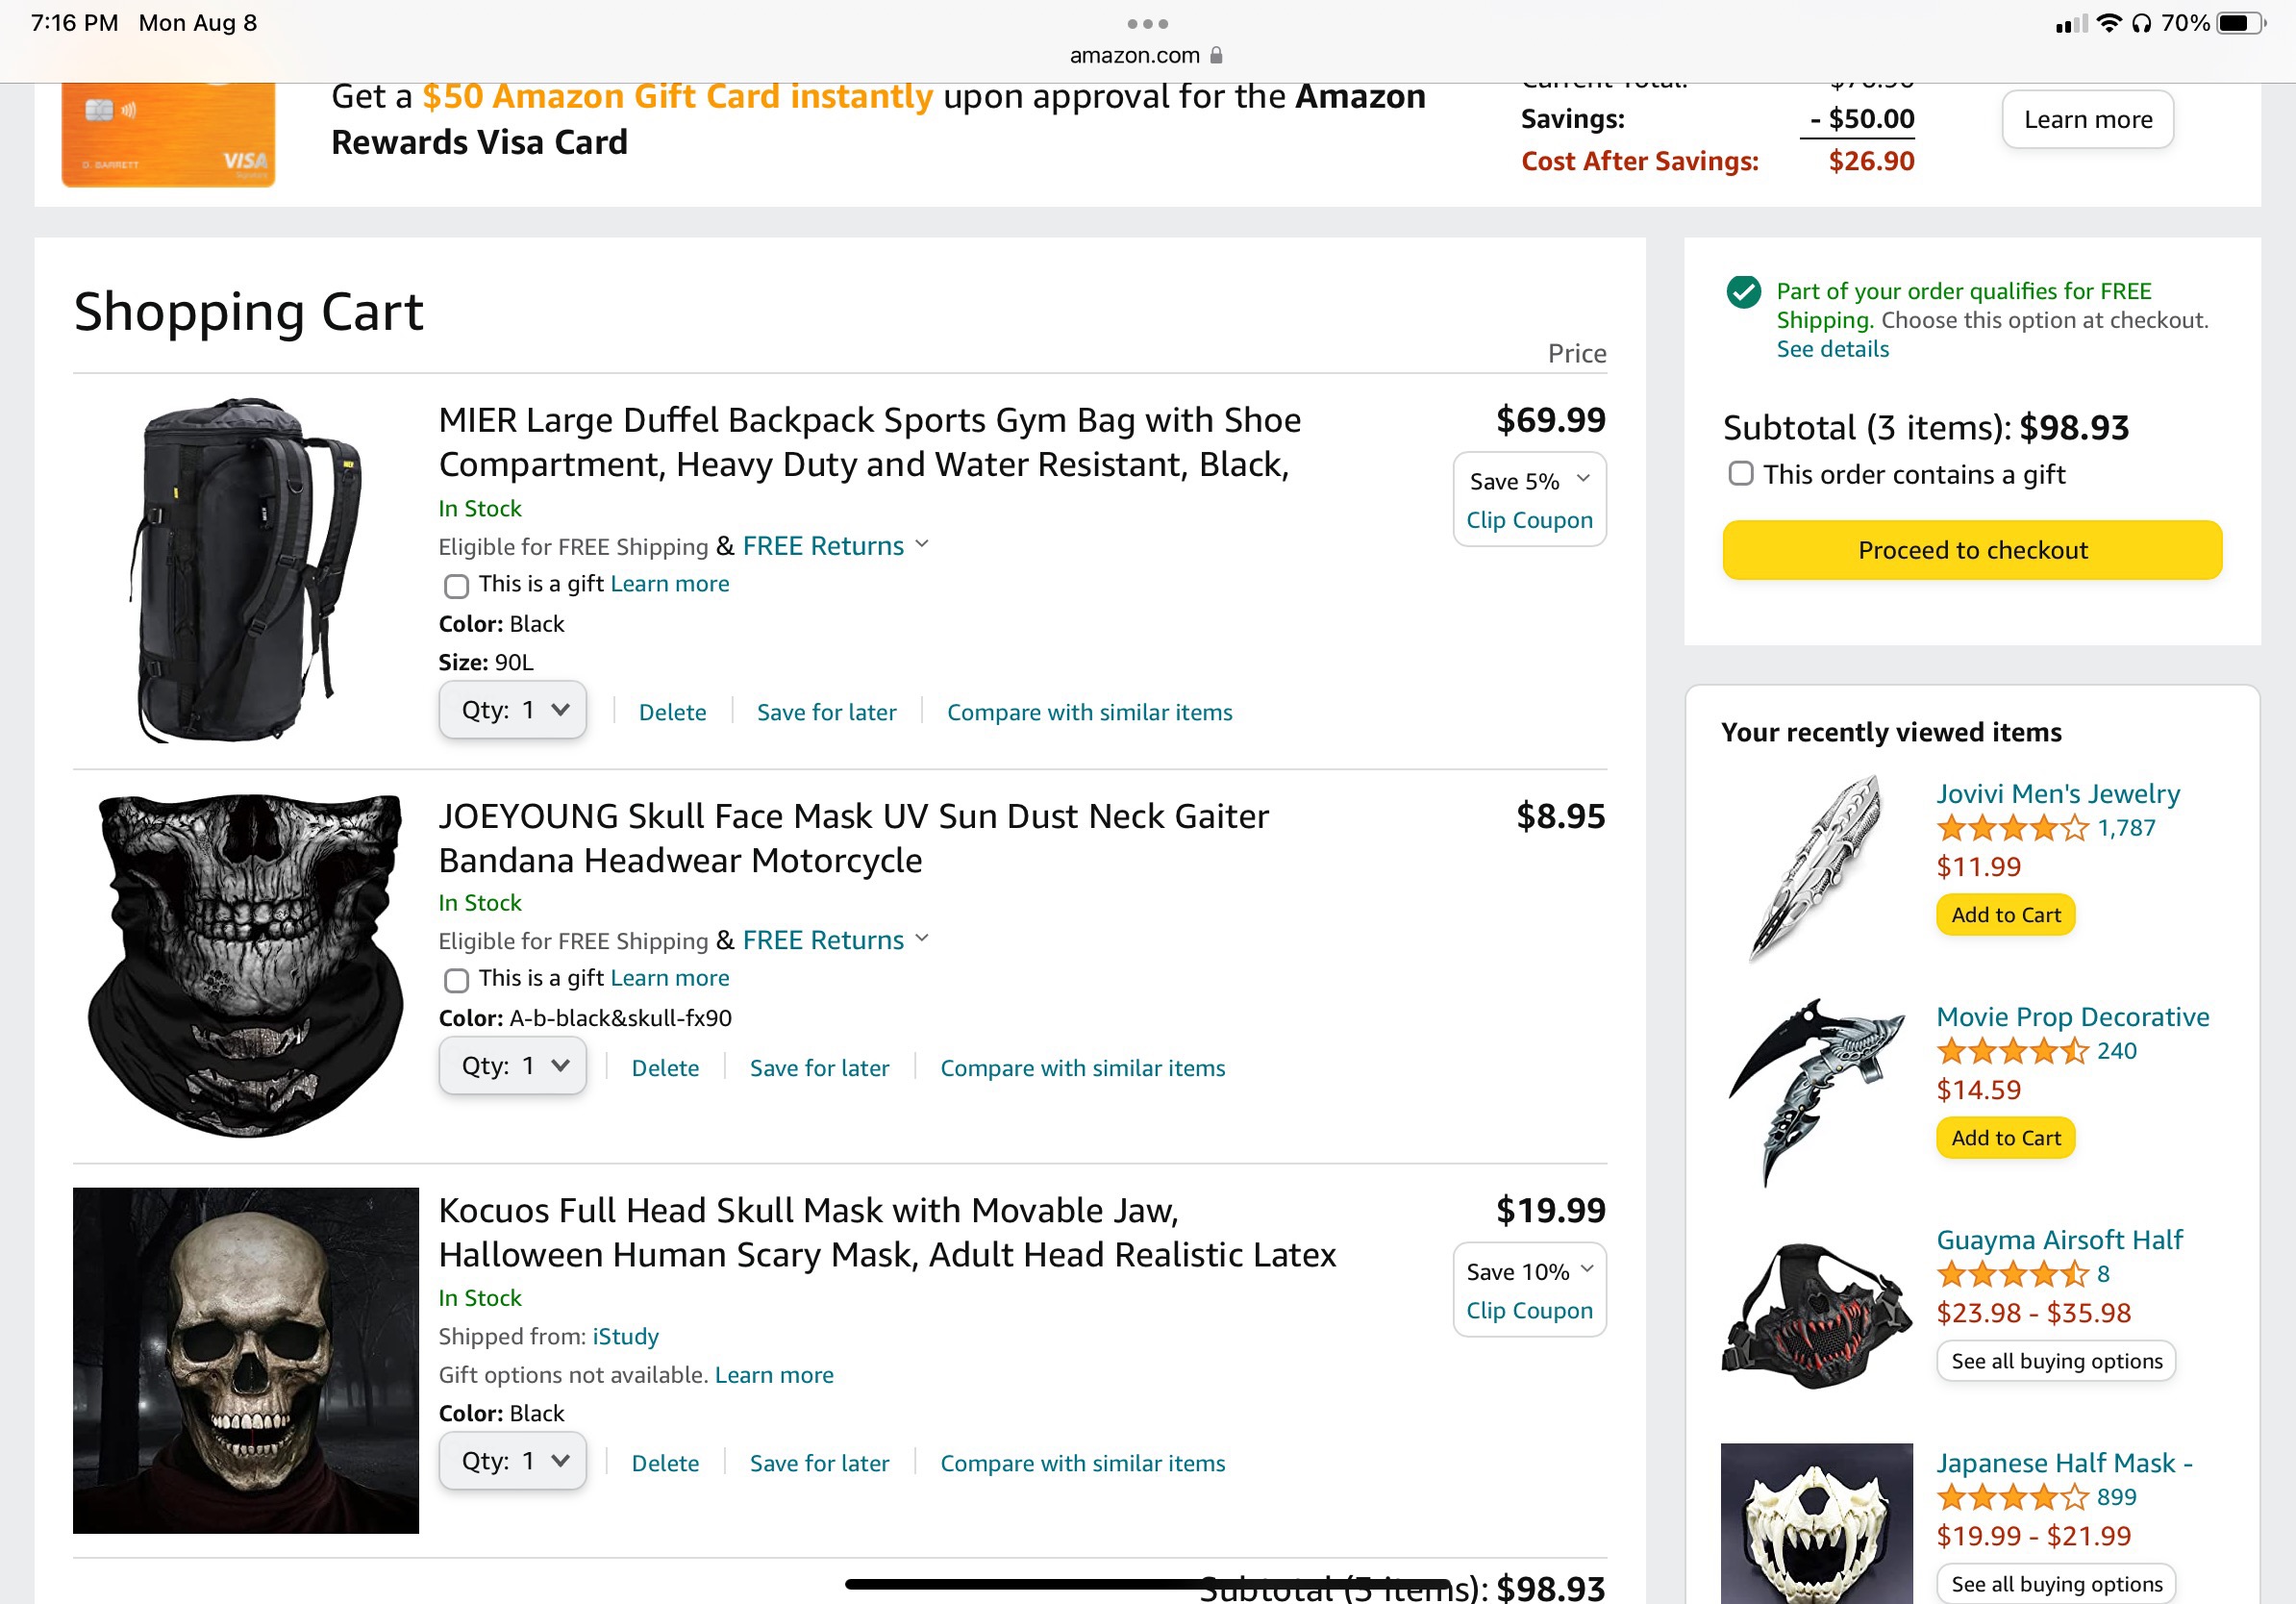Viewport: 2296px width, 1604px height.
Task: Expand the Save 5% coupon details
Action: [x=1583, y=479]
